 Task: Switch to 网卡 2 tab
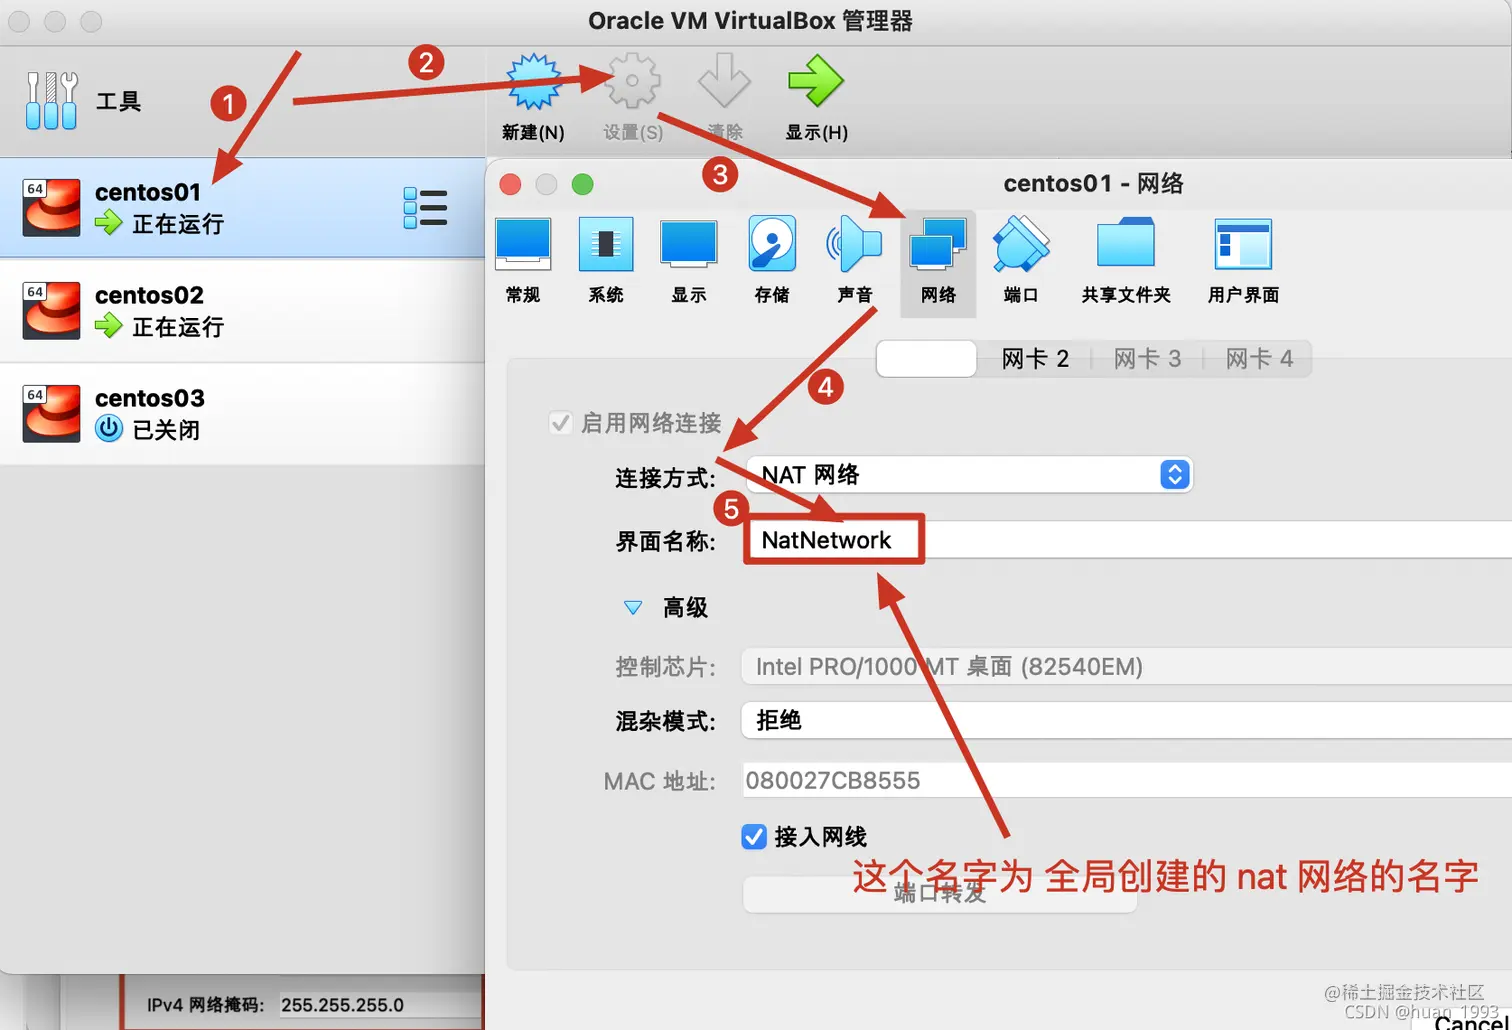1035,359
